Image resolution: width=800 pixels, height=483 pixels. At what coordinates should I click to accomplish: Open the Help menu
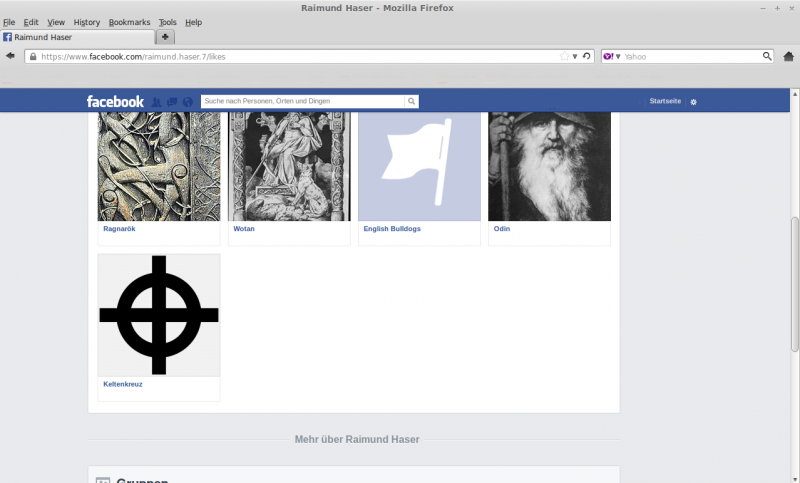pos(193,22)
